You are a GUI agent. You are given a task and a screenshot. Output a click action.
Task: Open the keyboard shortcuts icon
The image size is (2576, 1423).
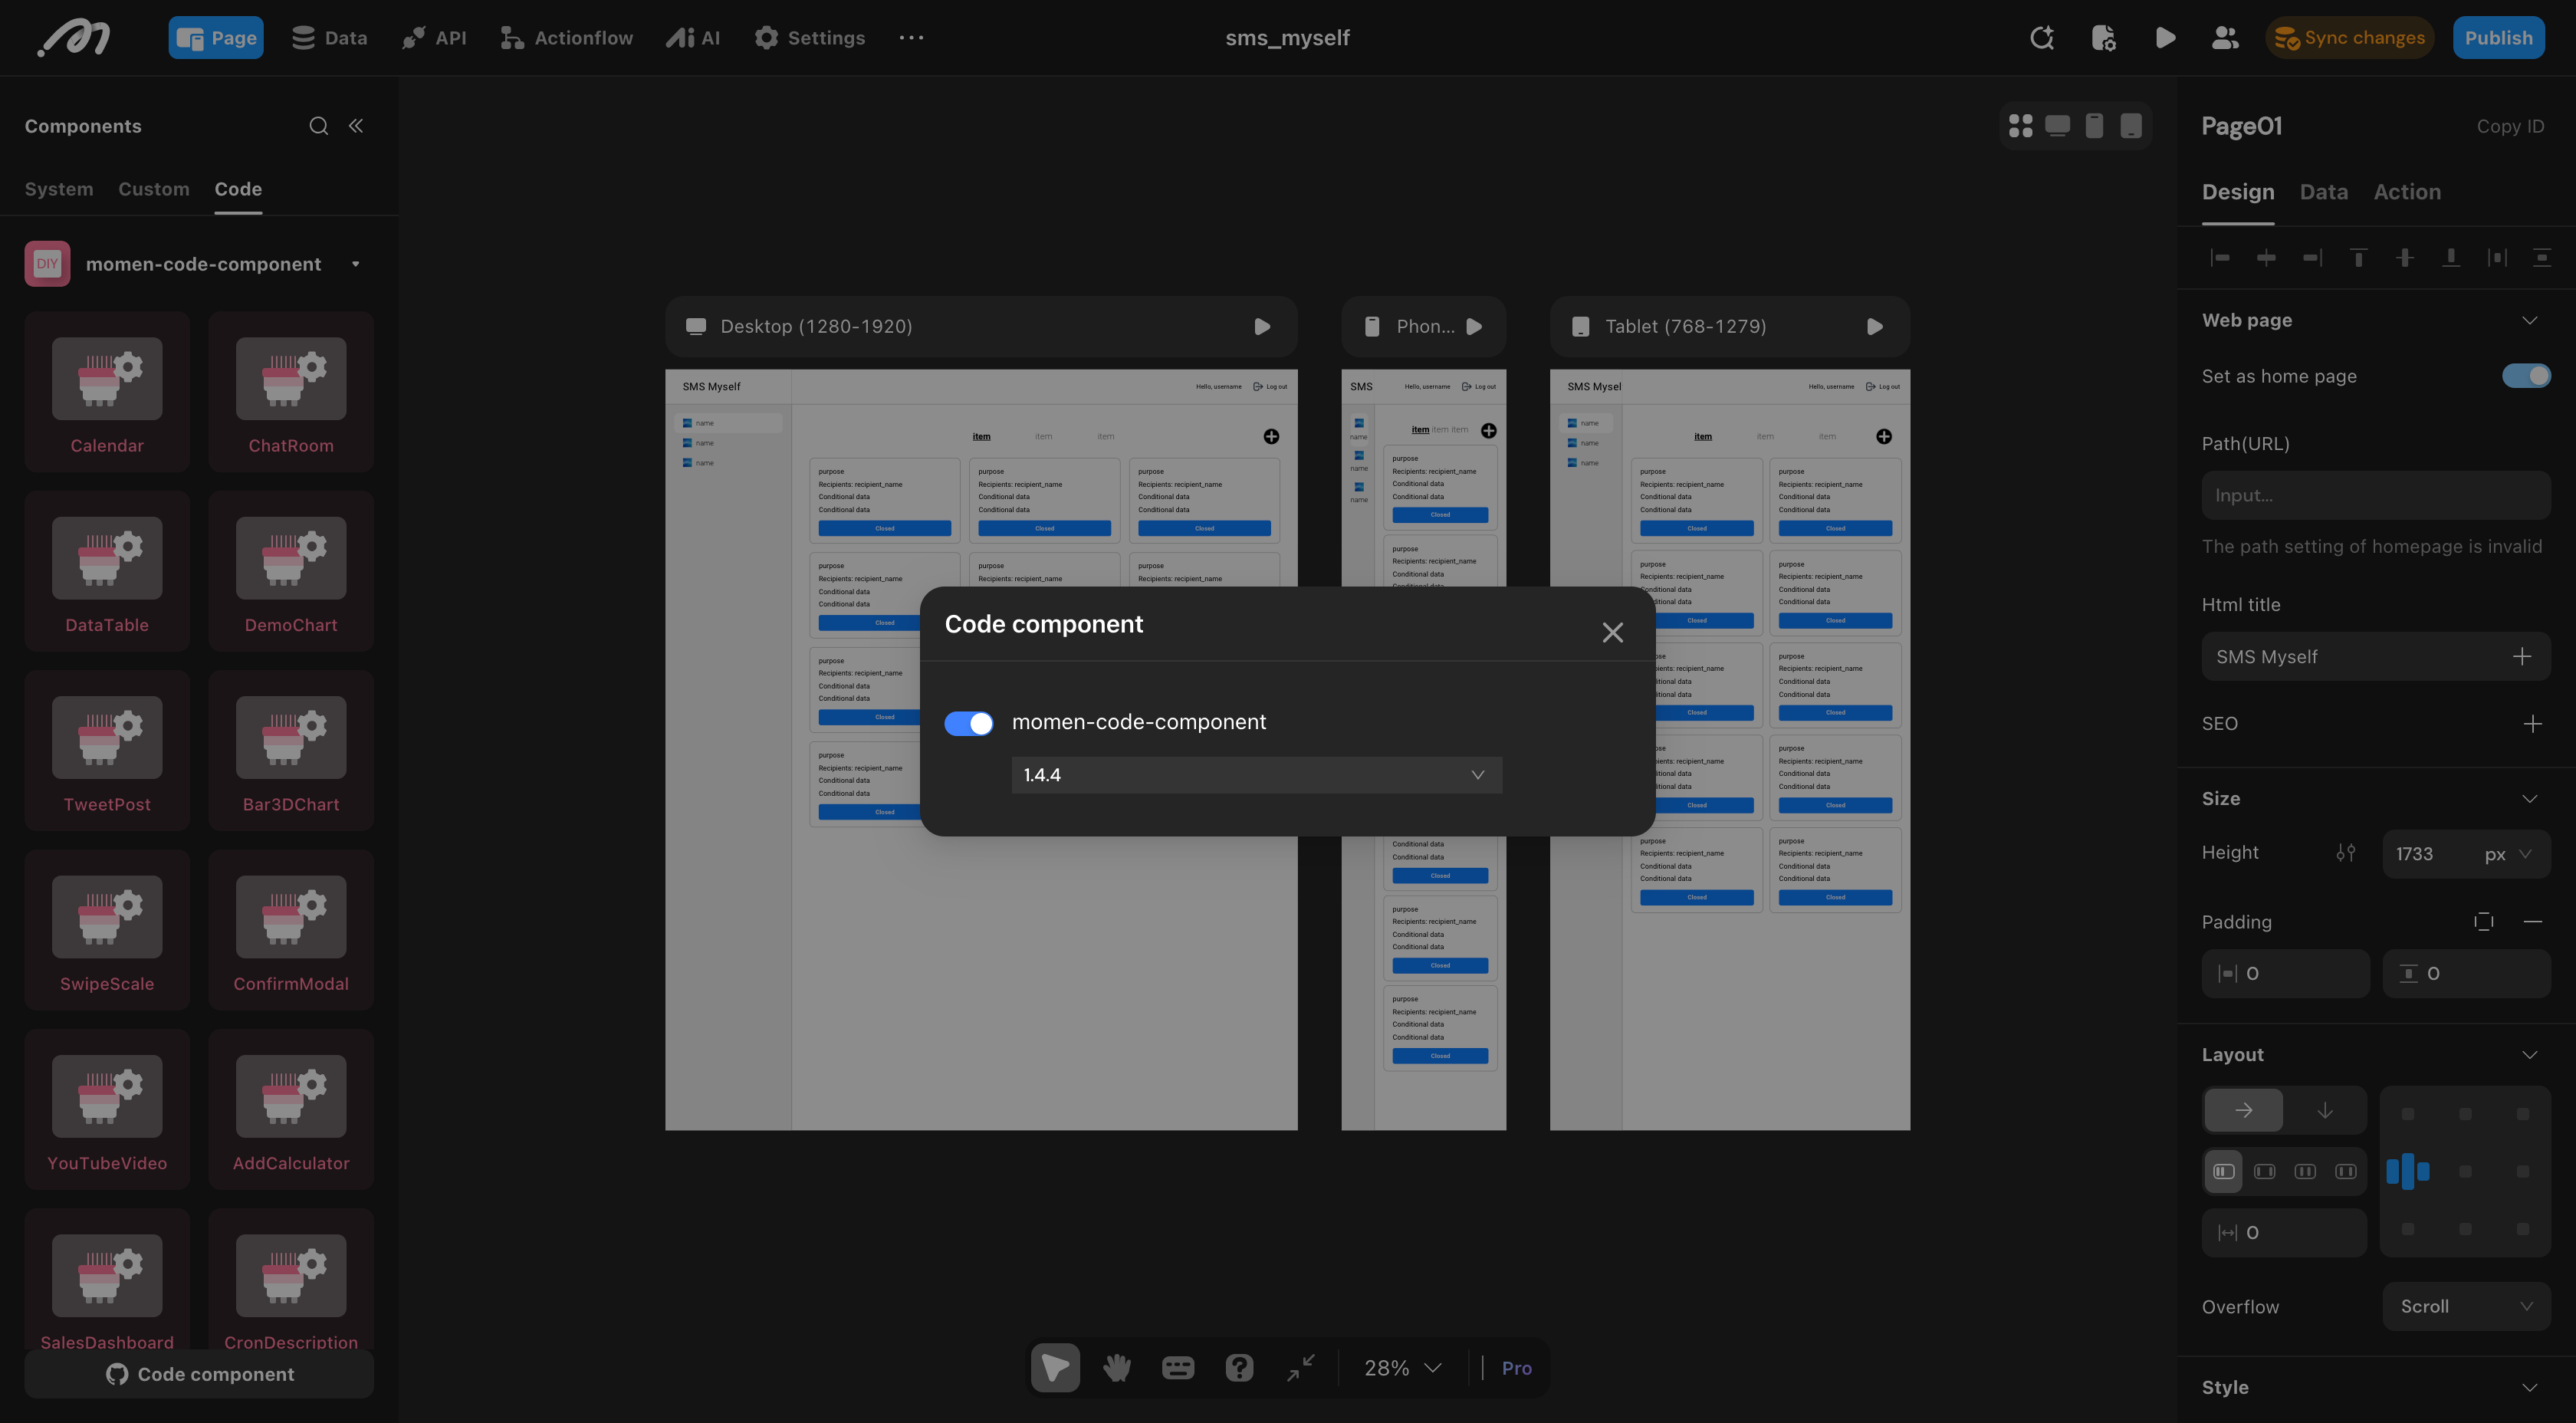1178,1367
